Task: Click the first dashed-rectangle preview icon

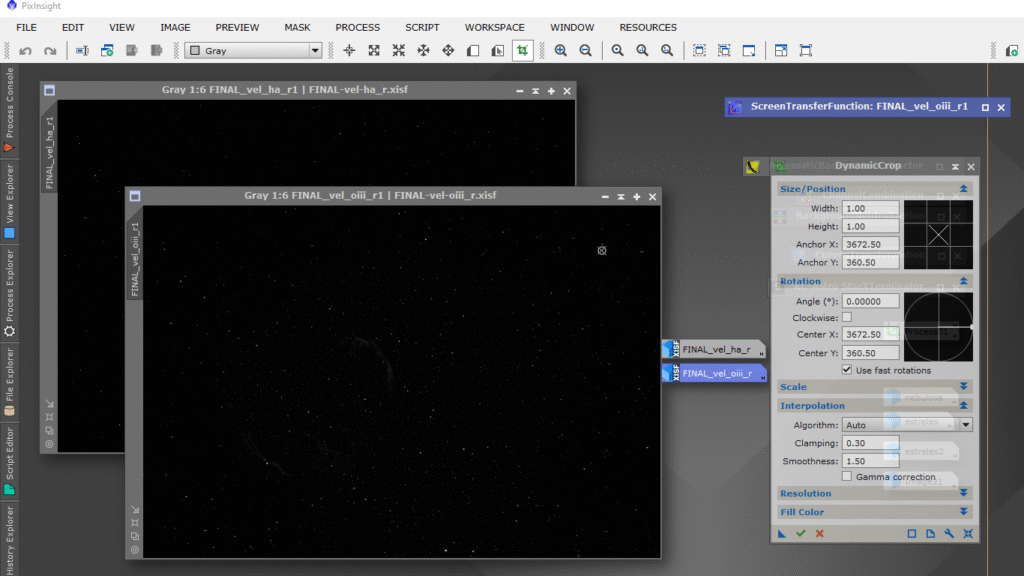Action: pos(699,51)
